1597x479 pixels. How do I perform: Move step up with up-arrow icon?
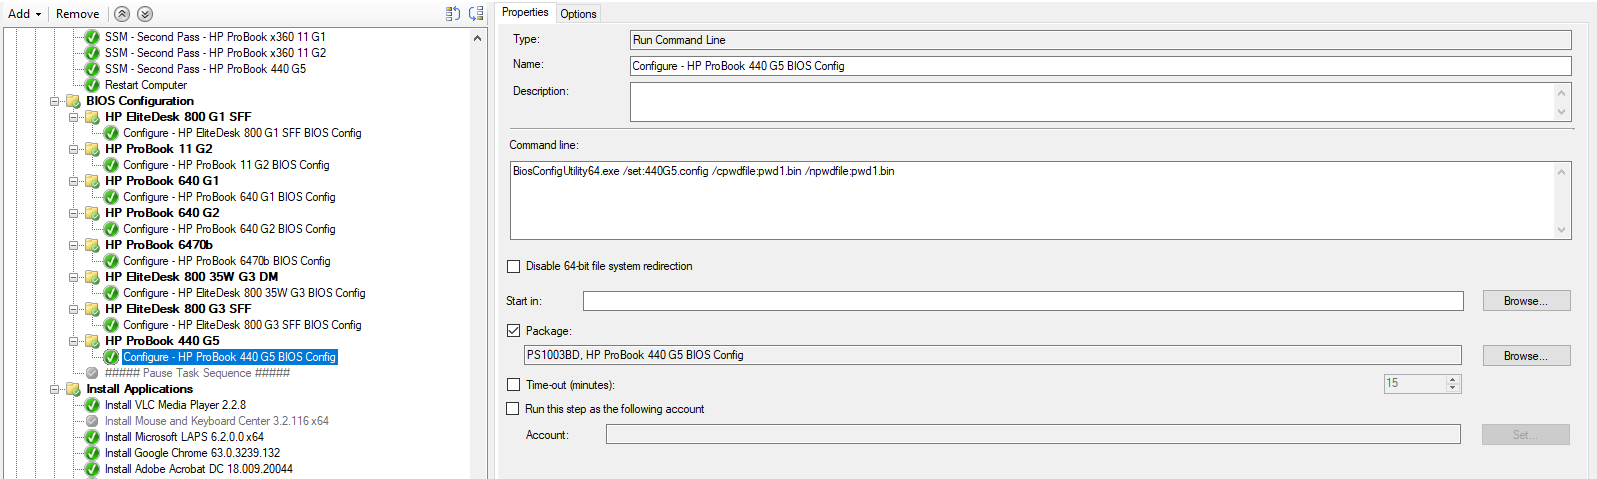tap(122, 14)
